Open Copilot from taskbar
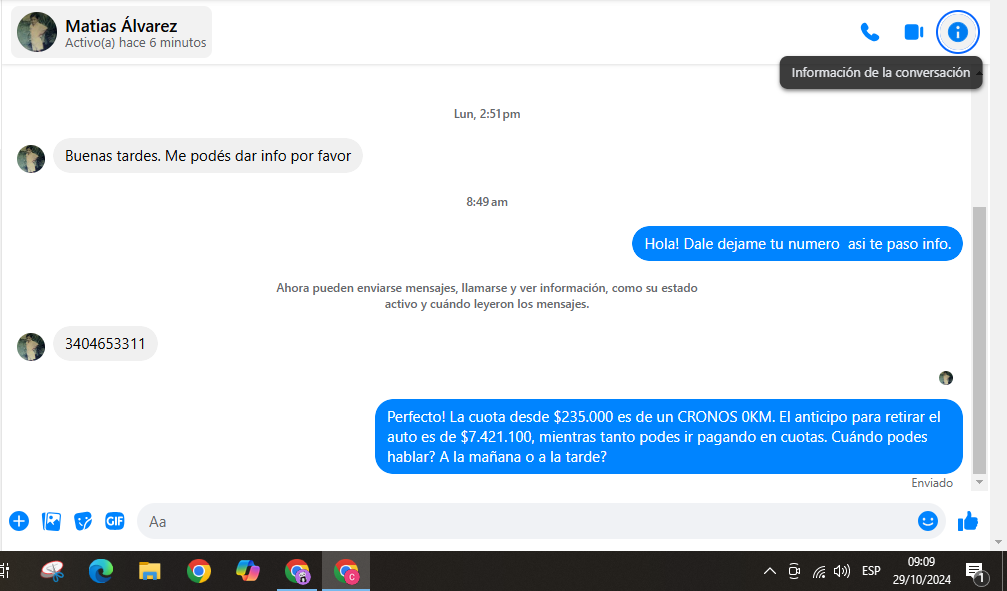The image size is (1007, 591). (x=248, y=570)
